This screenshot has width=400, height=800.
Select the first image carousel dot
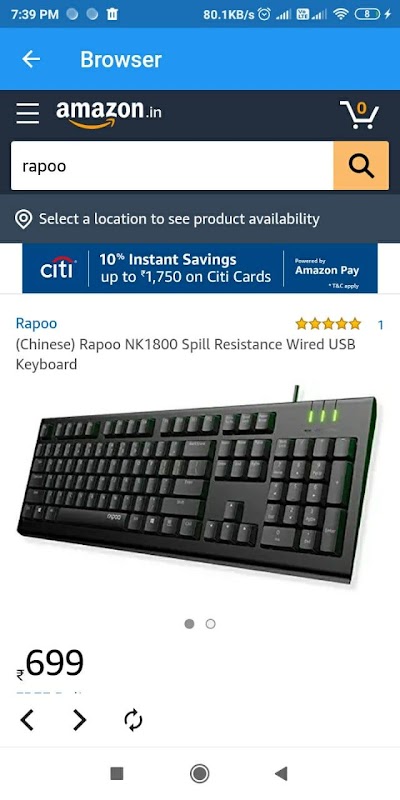[x=189, y=624]
